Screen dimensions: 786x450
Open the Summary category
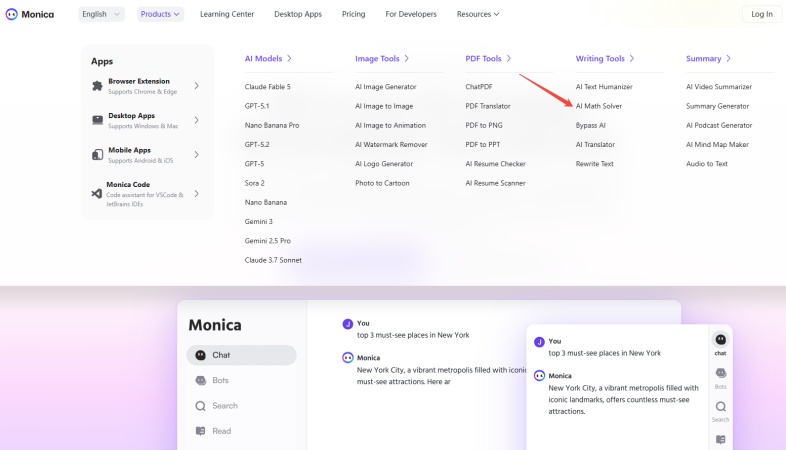(x=708, y=59)
